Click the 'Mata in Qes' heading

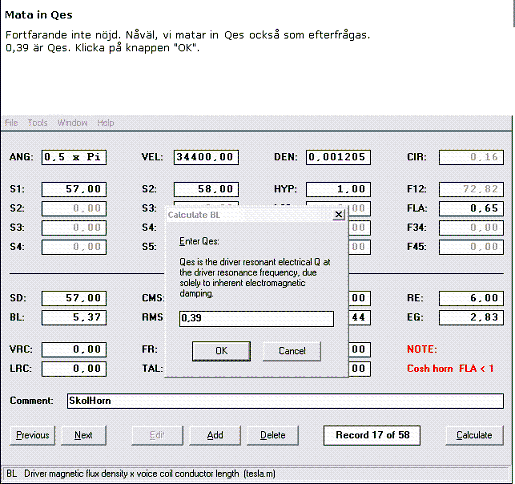pos(39,15)
